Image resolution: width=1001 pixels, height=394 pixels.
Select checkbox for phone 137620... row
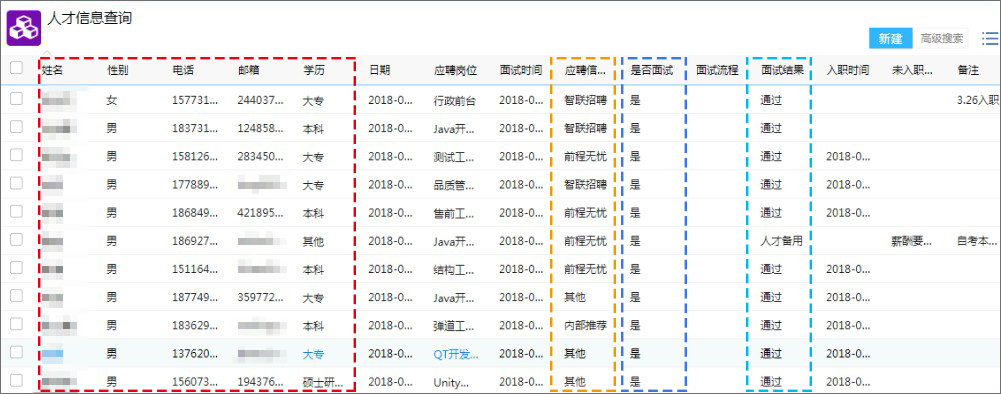pos(17,351)
